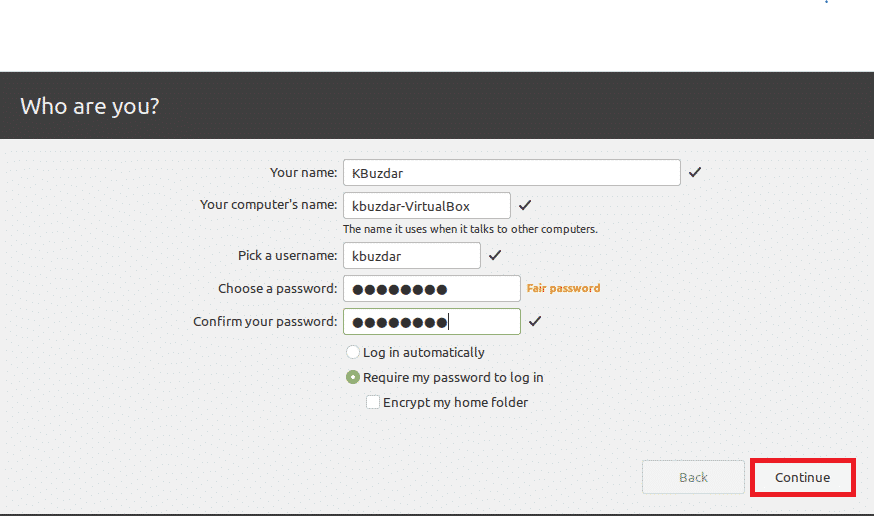
Task: Select the Log in automatically option
Action: pos(353,352)
